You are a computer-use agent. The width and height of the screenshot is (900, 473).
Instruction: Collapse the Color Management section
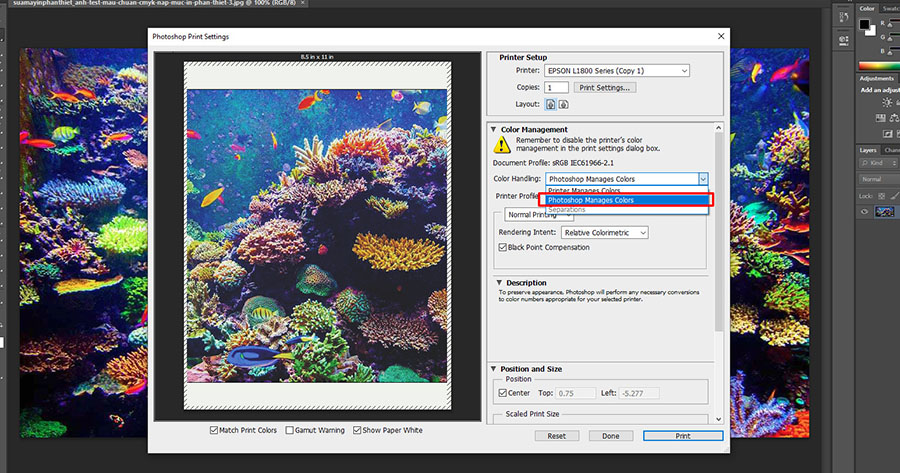pos(493,129)
